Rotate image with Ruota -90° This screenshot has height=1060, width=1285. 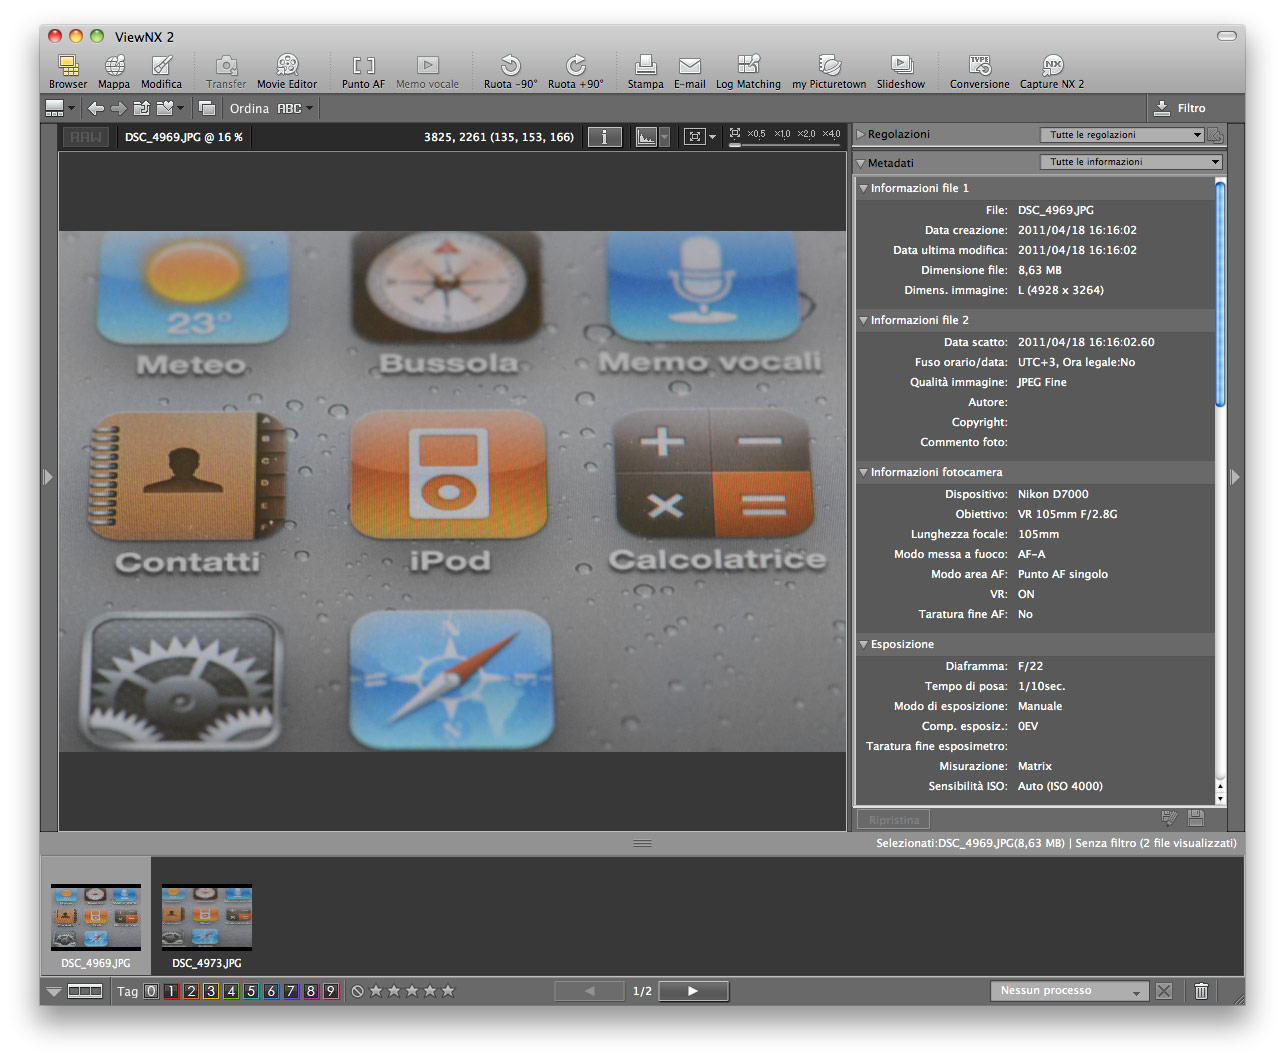(x=510, y=71)
